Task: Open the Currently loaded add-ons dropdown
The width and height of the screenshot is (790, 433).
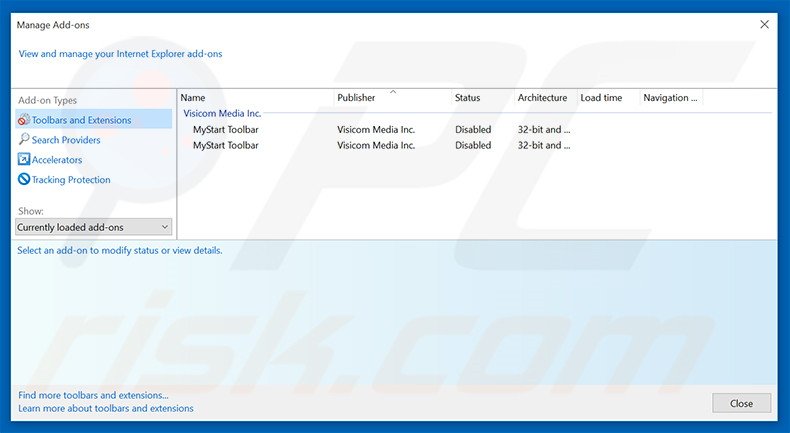Action: pos(94,227)
